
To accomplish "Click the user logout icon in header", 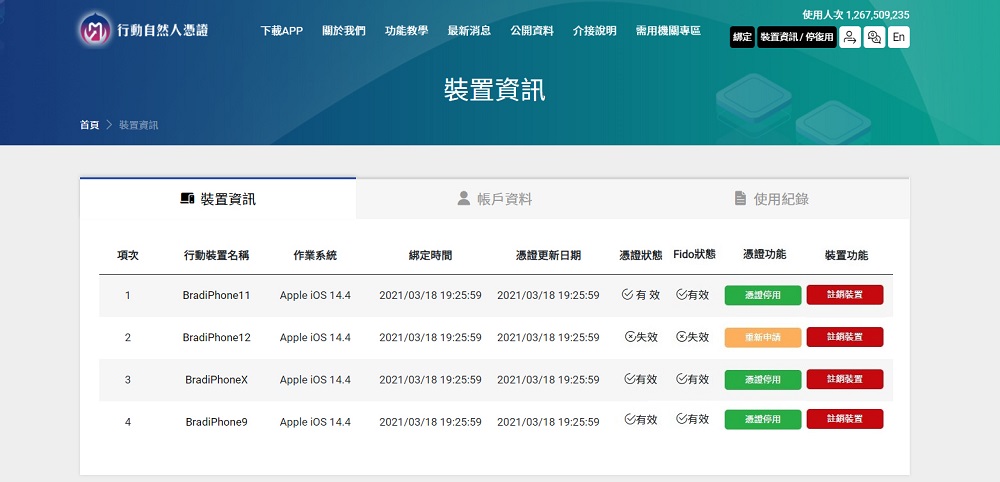I will coord(849,37).
